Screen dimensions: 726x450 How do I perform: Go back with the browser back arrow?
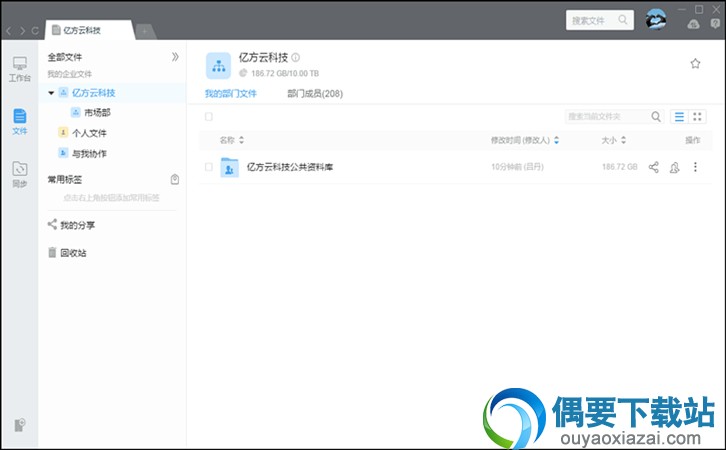click(x=9, y=31)
